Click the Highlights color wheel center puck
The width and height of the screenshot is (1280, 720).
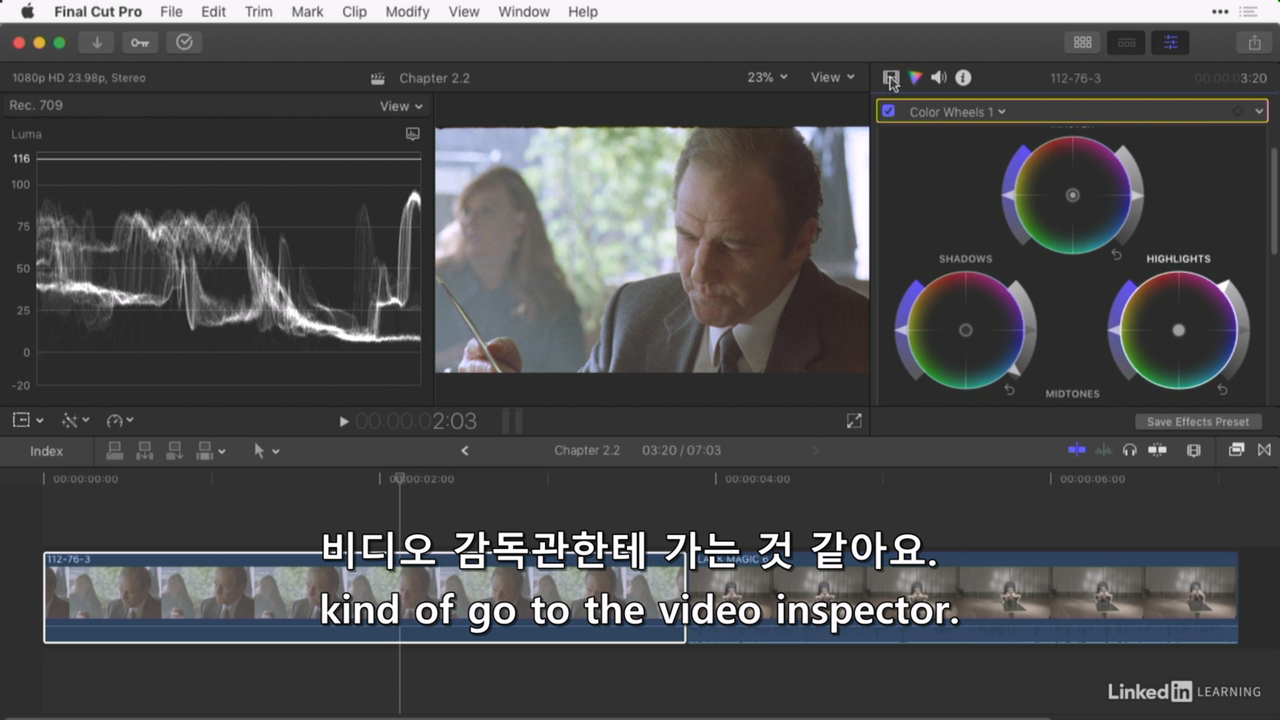1178,330
